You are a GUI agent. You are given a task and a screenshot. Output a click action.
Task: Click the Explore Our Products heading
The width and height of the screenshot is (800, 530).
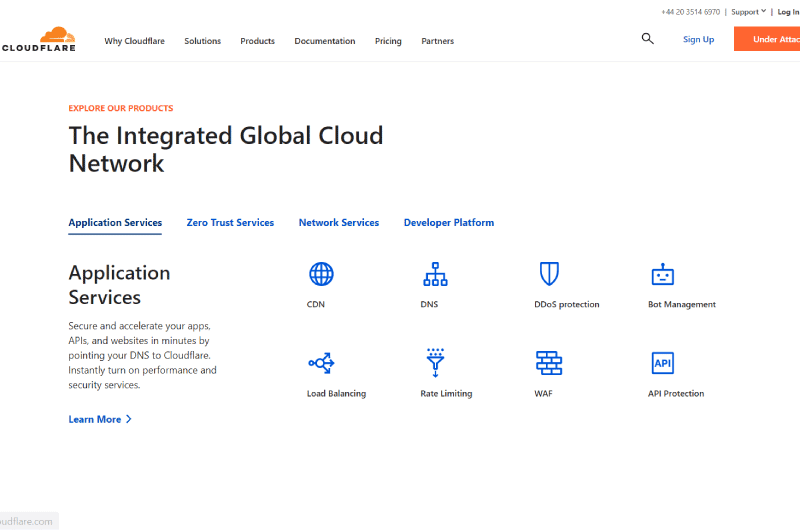click(x=121, y=108)
